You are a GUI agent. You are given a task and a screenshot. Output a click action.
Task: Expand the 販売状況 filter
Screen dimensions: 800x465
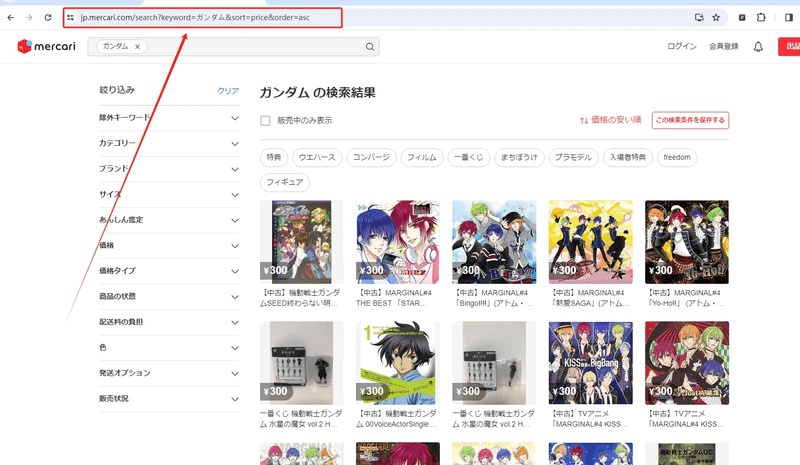click(x=169, y=399)
